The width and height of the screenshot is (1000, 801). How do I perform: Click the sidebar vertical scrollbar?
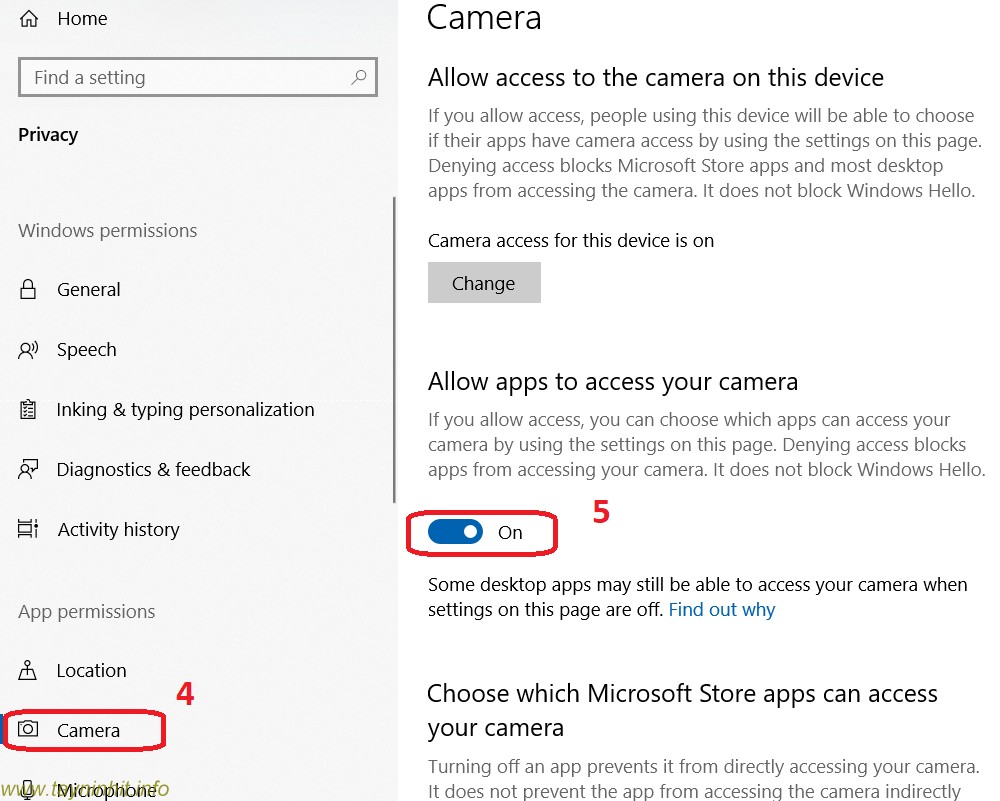coord(394,350)
